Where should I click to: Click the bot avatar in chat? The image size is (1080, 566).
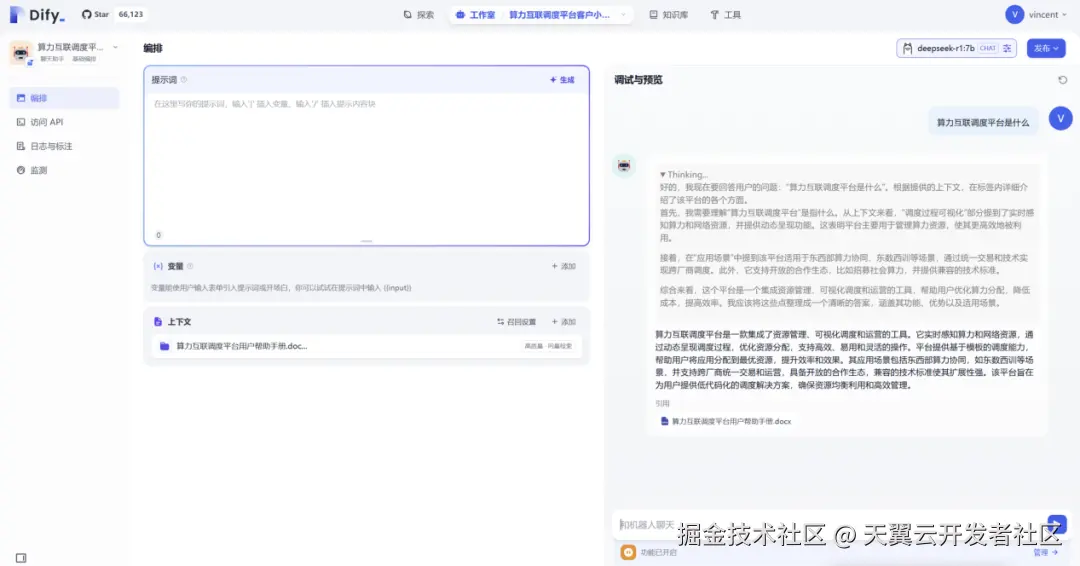click(624, 165)
